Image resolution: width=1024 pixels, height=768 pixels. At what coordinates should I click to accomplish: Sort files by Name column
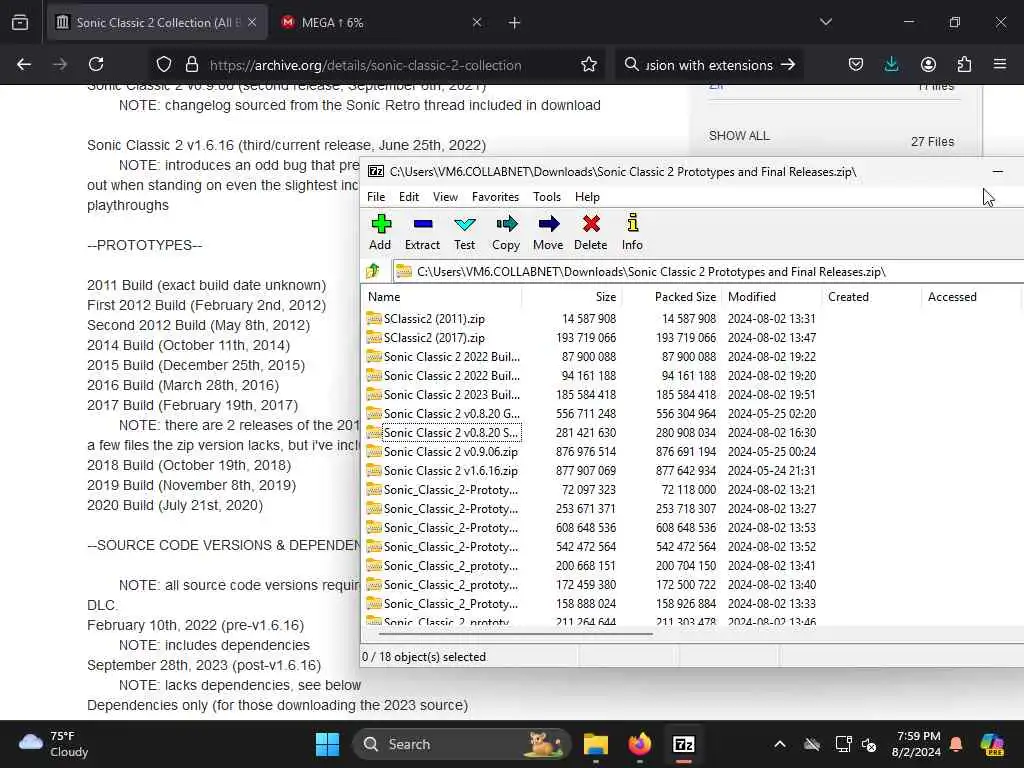click(441, 296)
